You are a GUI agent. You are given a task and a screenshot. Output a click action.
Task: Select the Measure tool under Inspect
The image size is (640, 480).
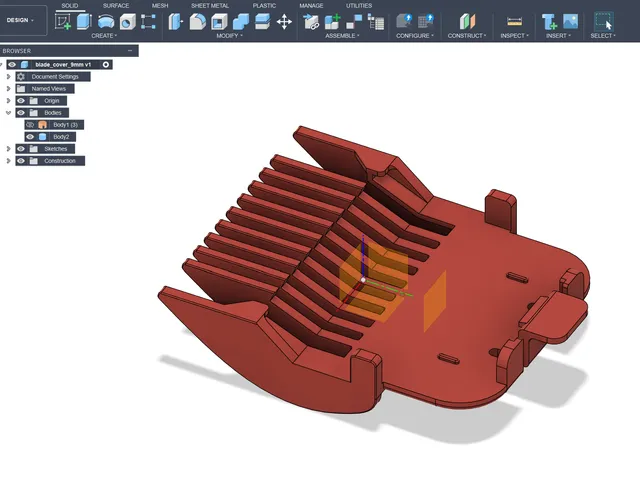pos(514,21)
